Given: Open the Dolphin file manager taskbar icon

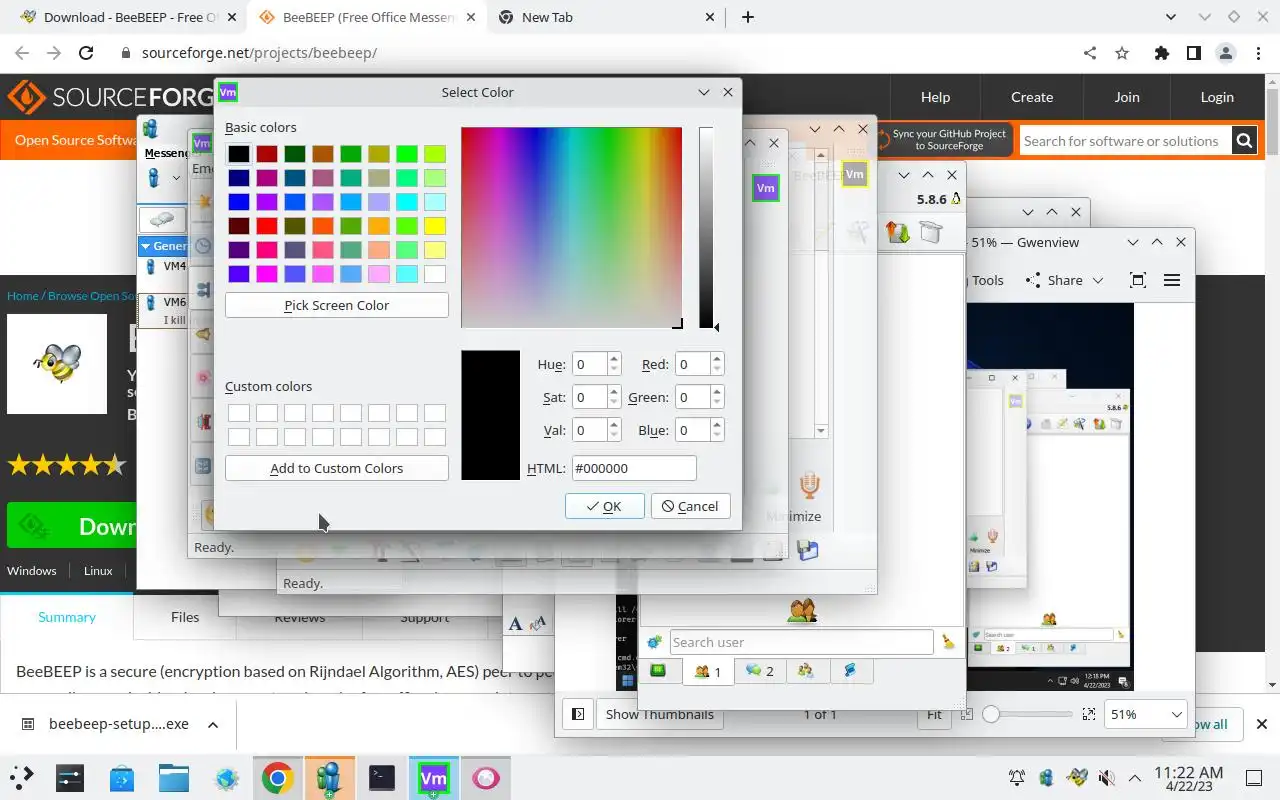Looking at the screenshot, I should click(173, 777).
